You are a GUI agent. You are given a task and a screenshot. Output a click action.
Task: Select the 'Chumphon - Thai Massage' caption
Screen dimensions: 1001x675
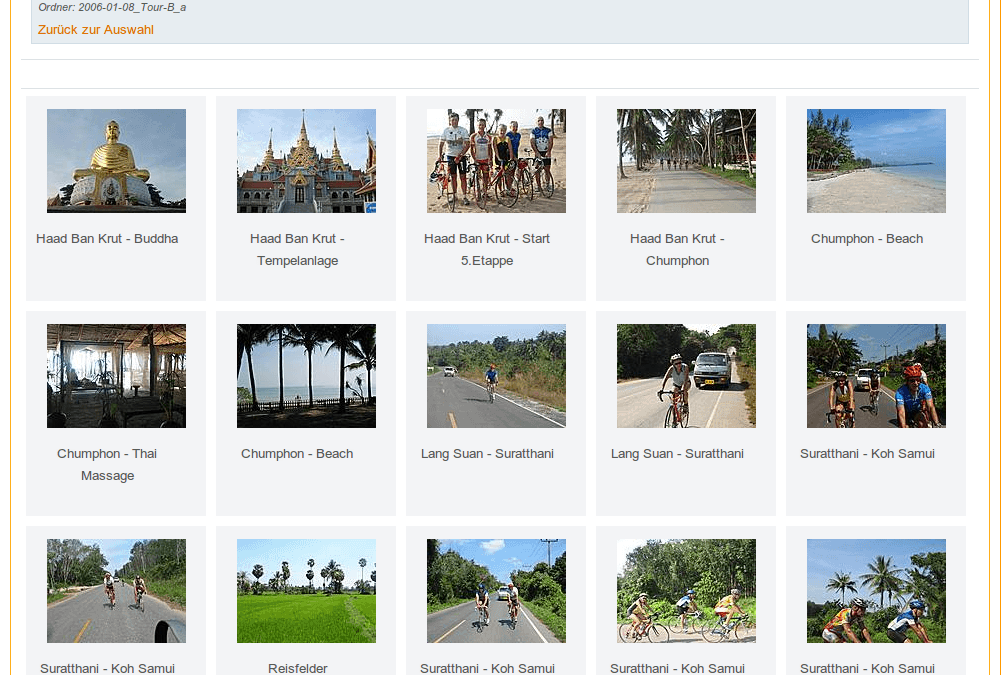(107, 465)
